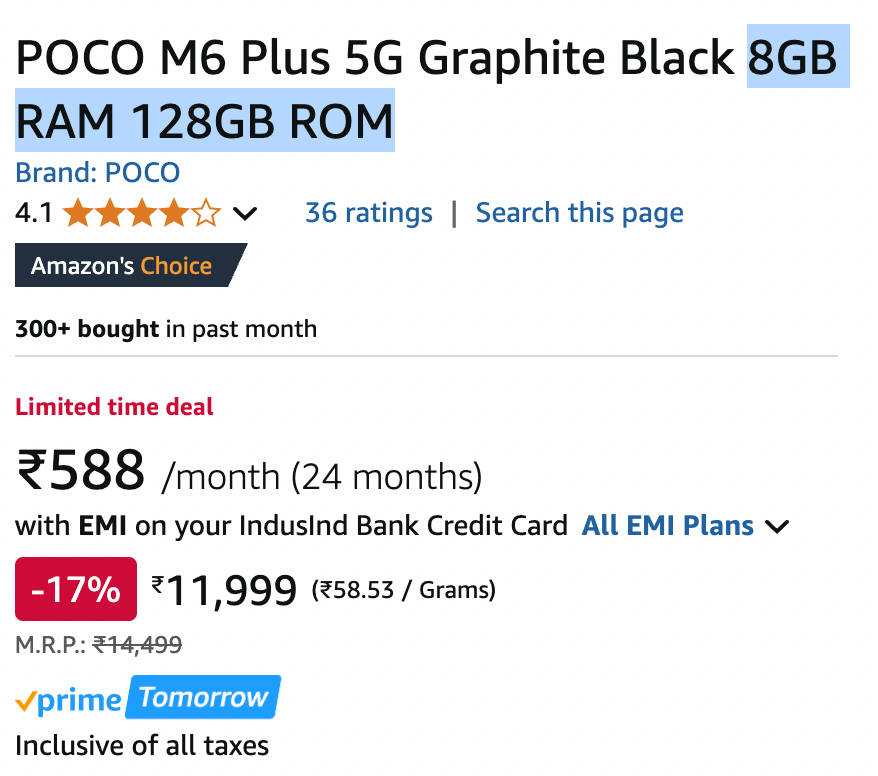
Task: Open the Brand: POCO store link
Action: [x=97, y=172]
